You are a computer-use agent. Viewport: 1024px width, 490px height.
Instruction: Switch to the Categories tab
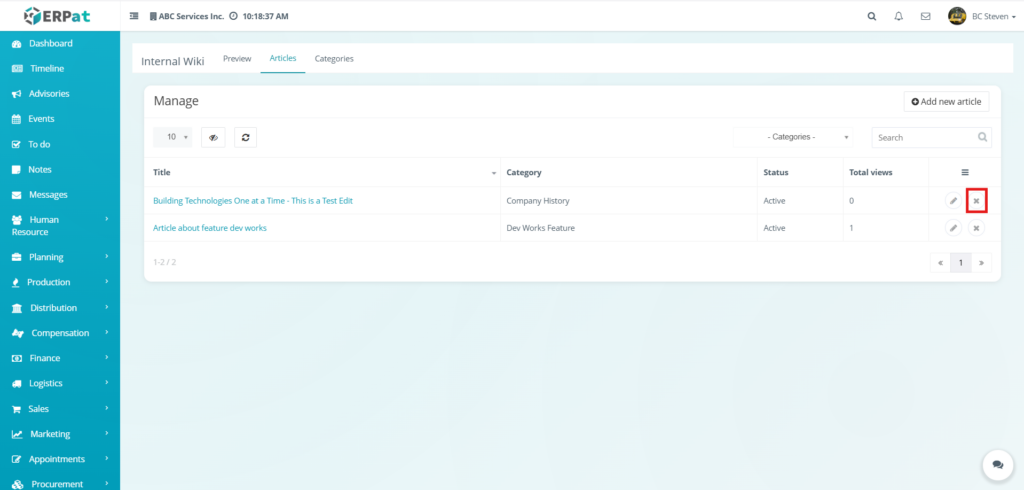point(334,59)
